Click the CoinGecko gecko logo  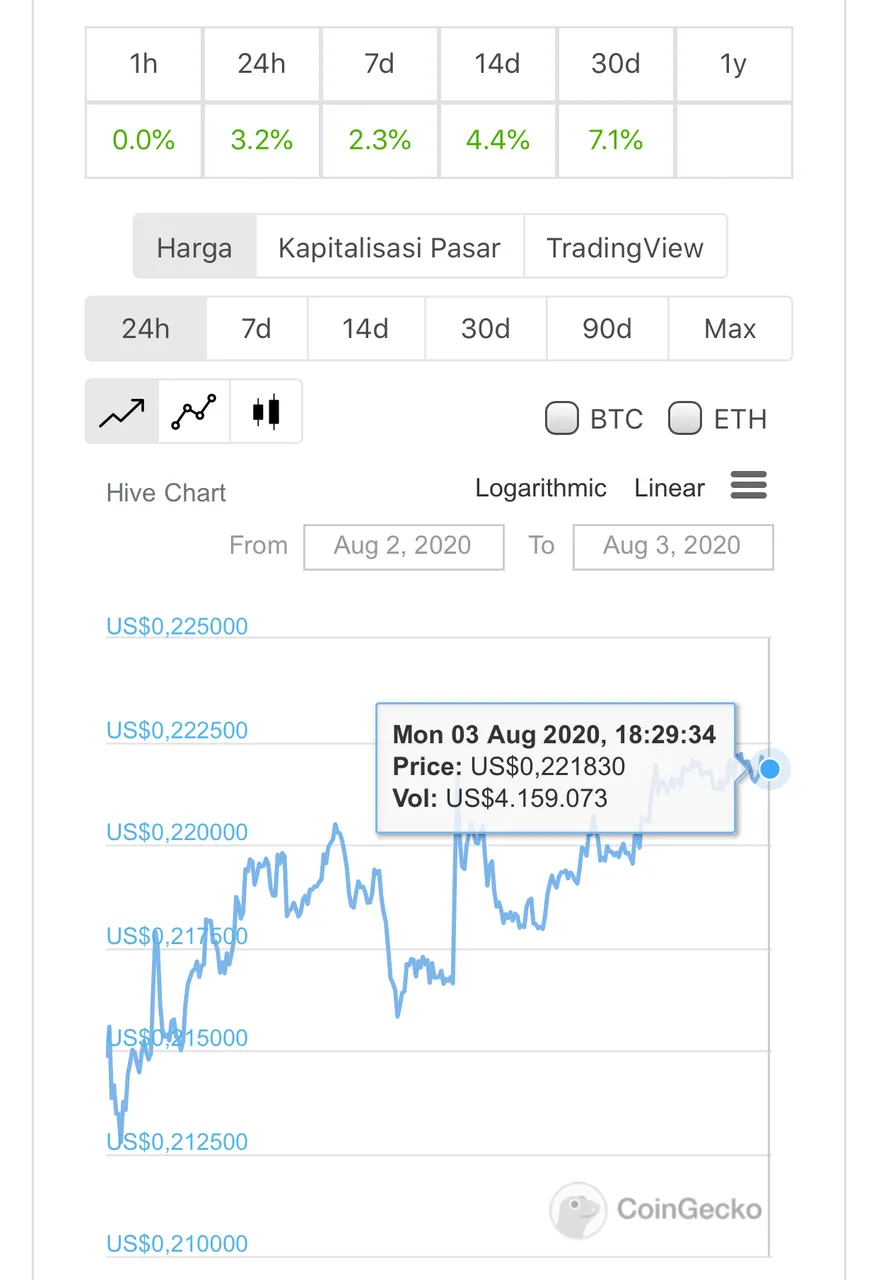tap(578, 1210)
